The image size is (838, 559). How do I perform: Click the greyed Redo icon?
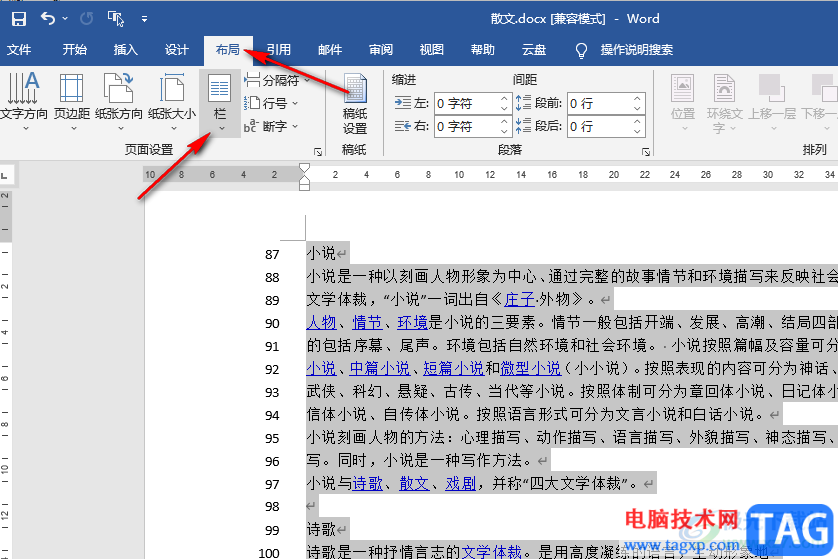[x=86, y=19]
